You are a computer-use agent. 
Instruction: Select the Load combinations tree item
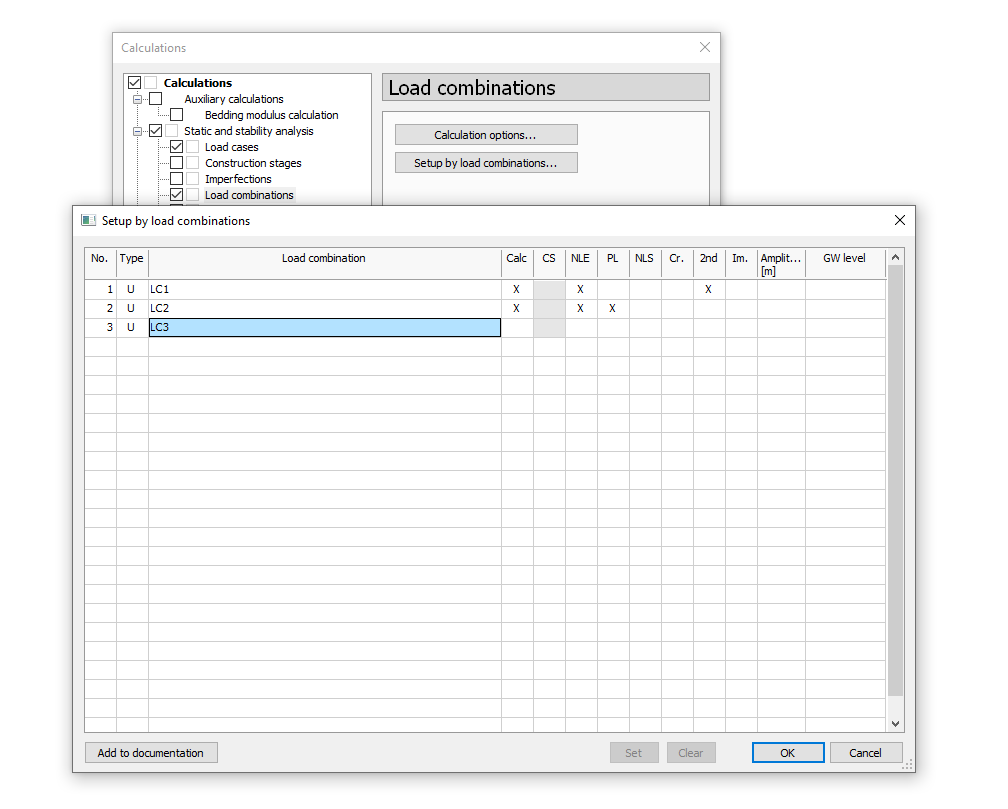(x=249, y=195)
